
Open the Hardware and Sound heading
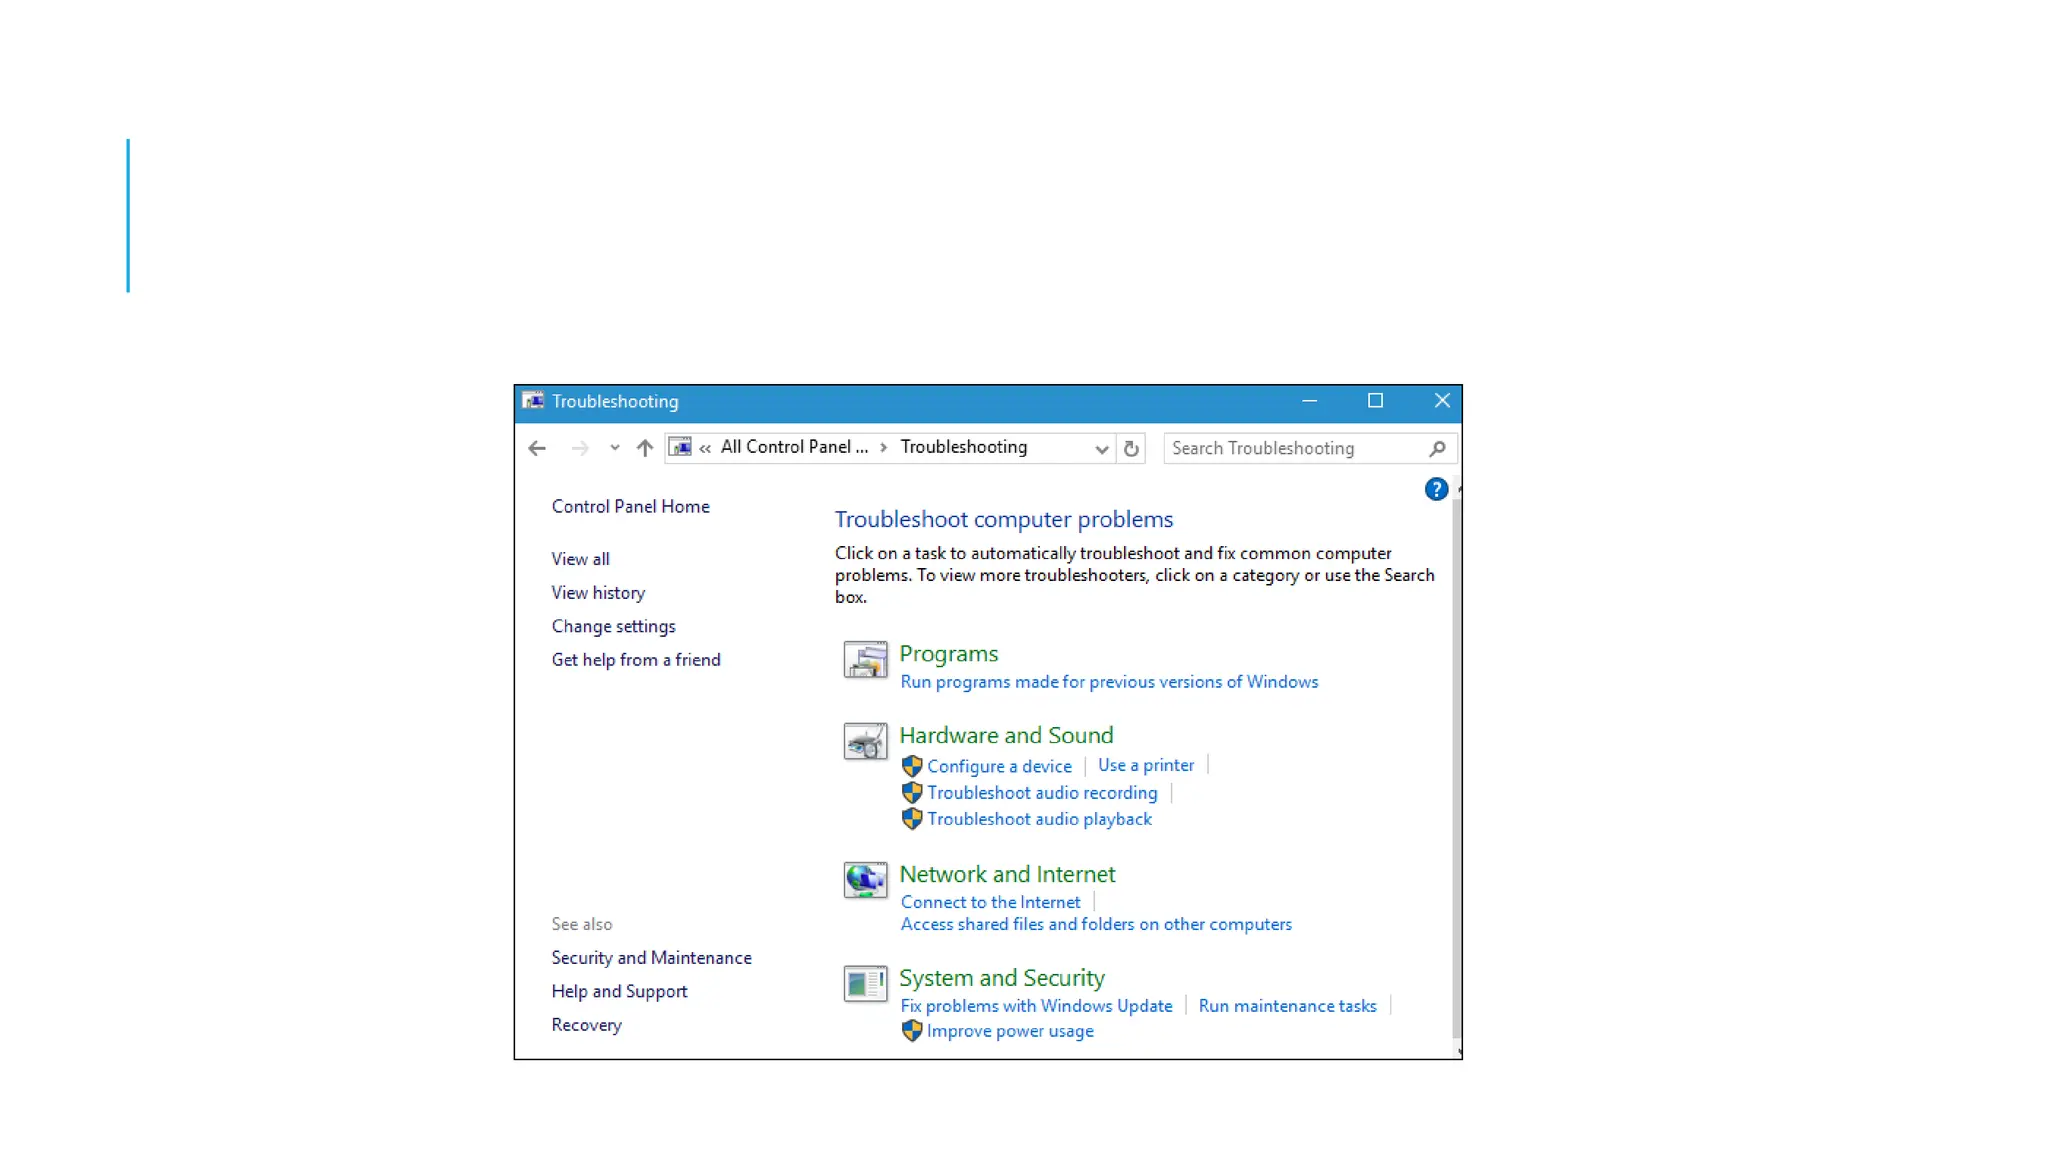(1006, 735)
